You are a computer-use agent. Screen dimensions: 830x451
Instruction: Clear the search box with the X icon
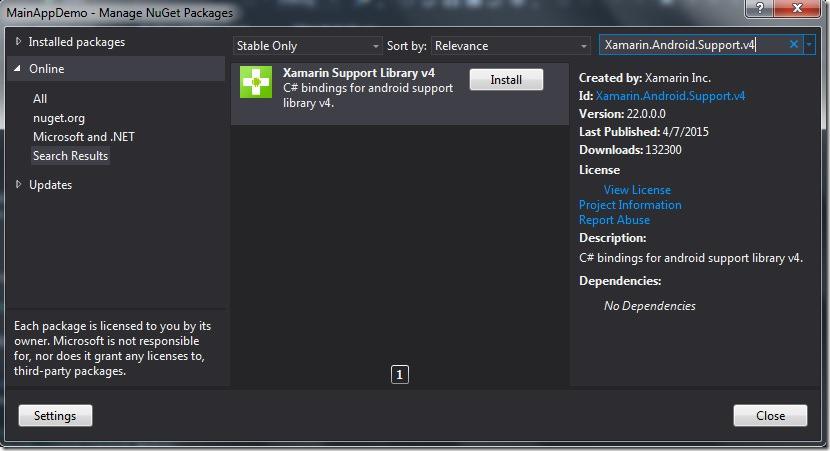[x=793, y=45]
